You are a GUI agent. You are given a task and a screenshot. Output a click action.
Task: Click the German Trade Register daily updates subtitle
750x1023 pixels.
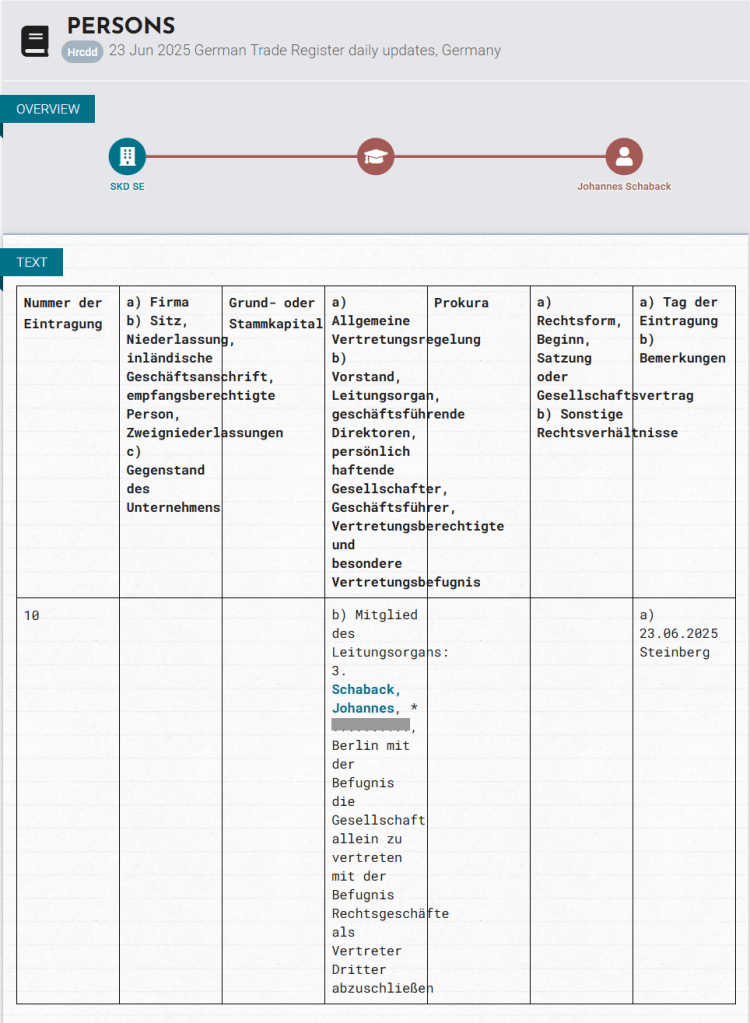click(305, 50)
